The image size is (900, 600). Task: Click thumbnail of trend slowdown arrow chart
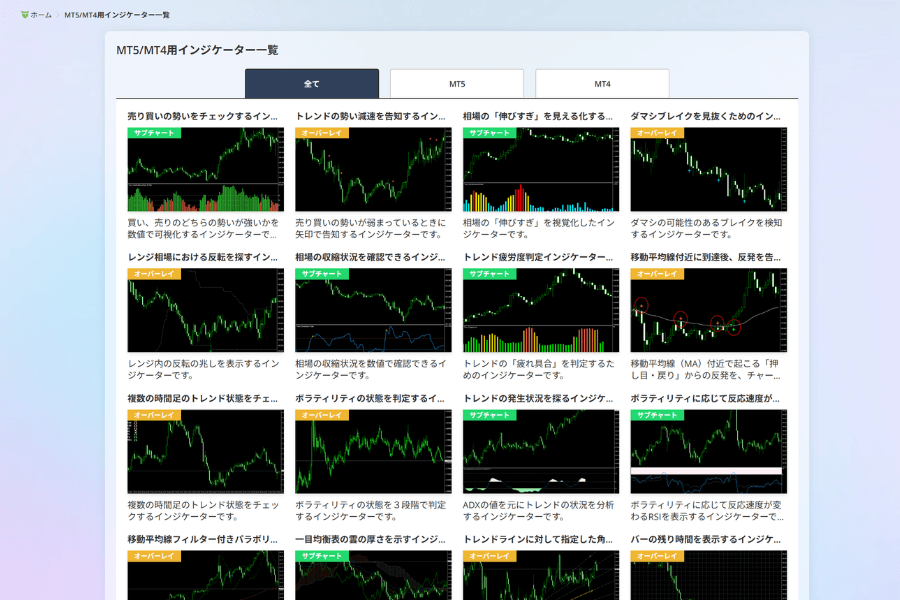pyautogui.click(x=373, y=169)
